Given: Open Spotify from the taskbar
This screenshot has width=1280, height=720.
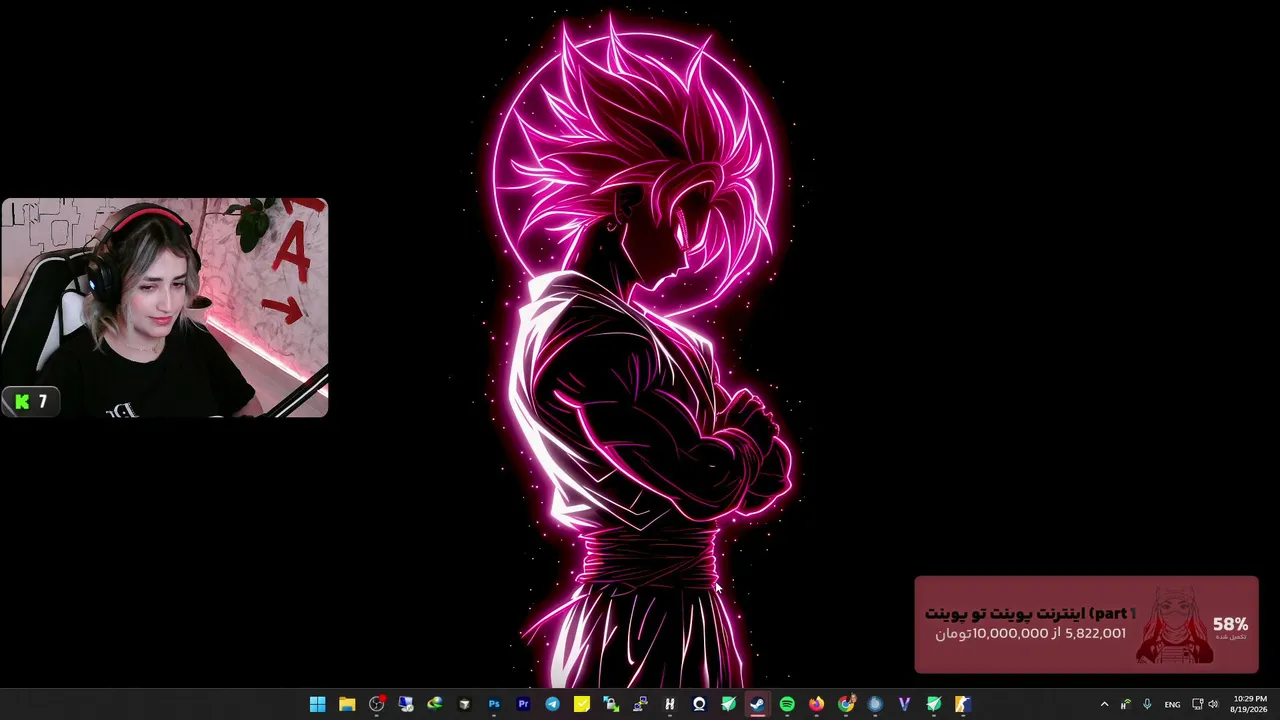Looking at the screenshot, I should (x=787, y=704).
